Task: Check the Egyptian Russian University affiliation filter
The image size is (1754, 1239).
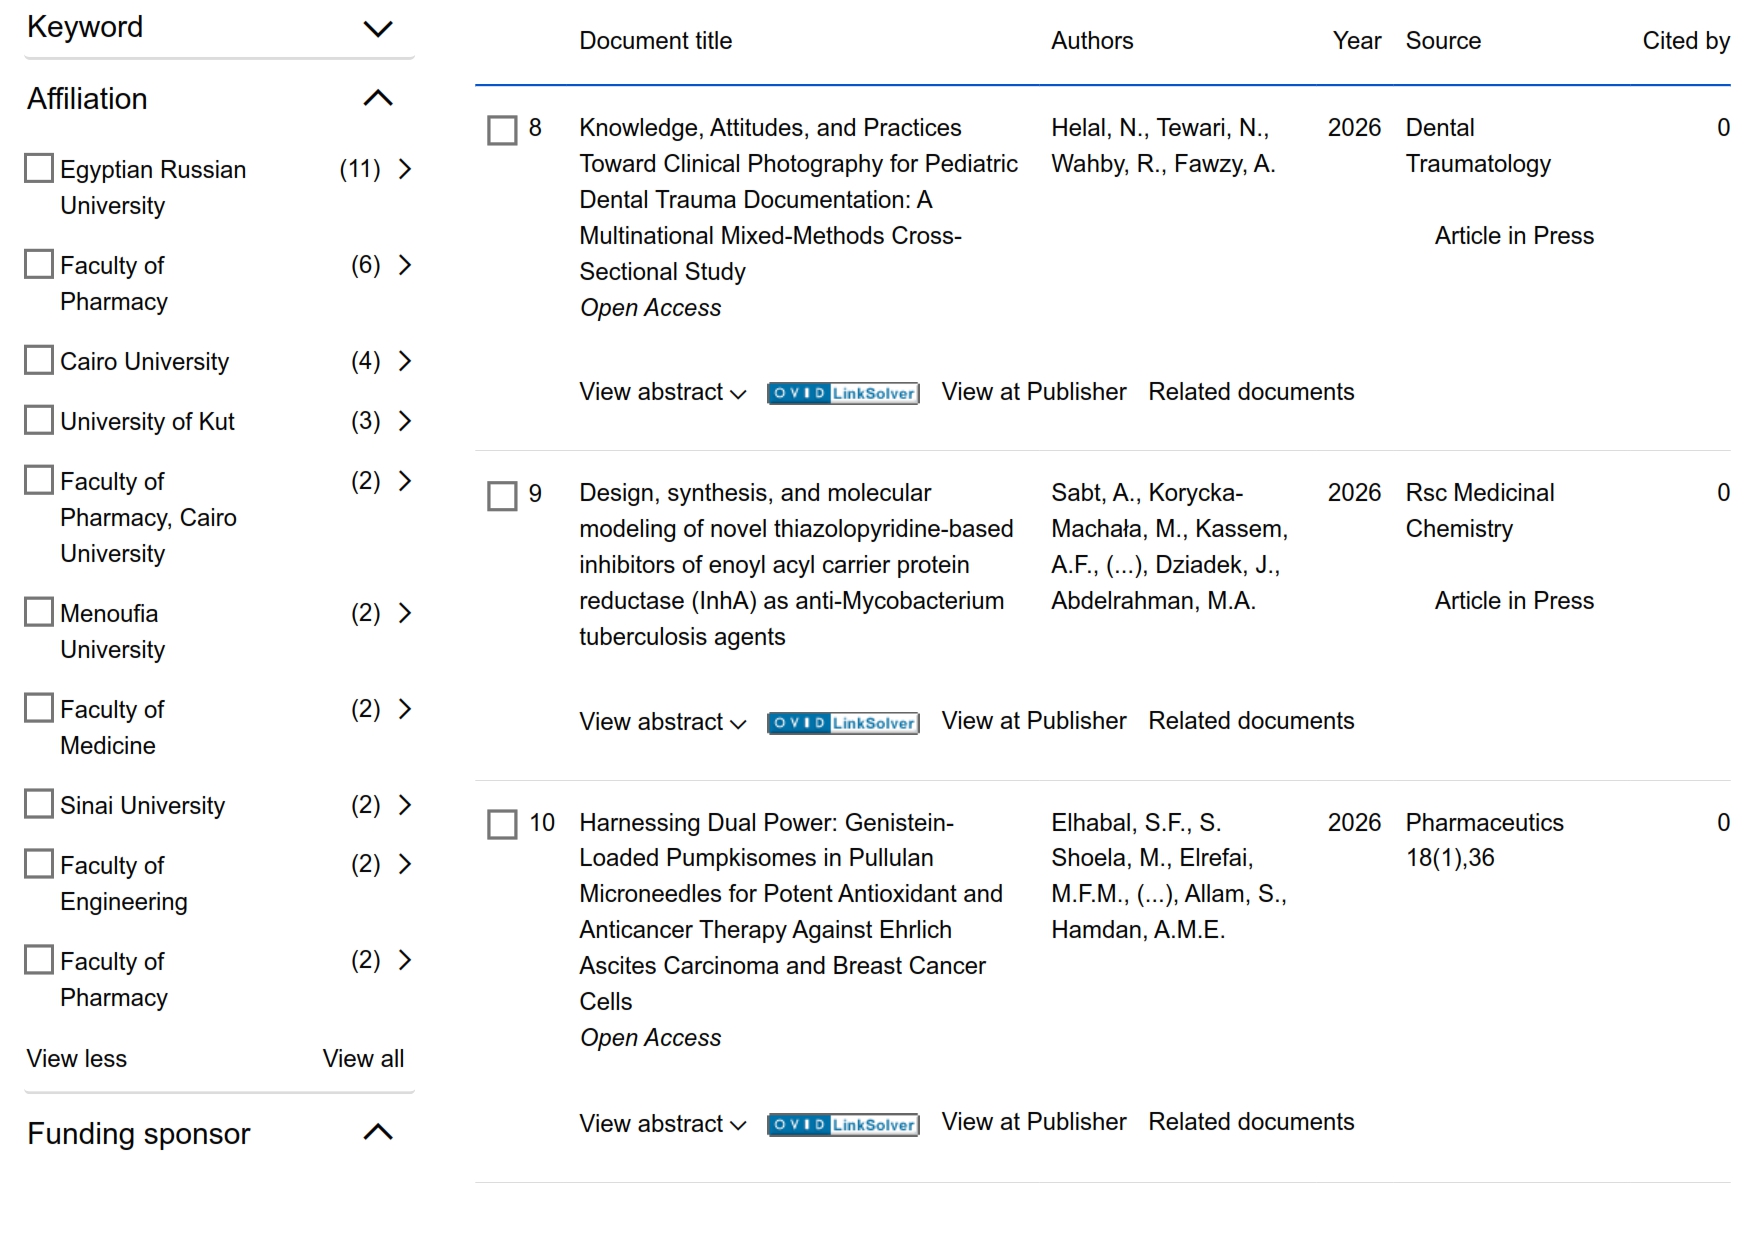Action: (x=39, y=168)
